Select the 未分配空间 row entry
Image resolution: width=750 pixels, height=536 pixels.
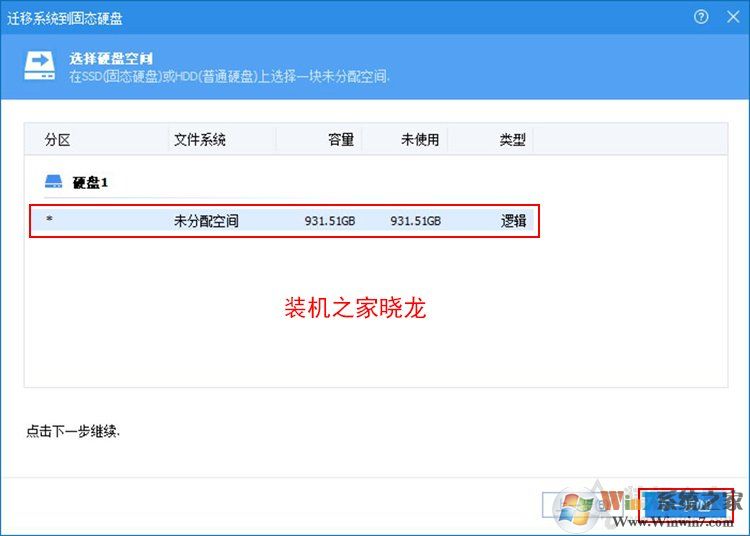pos(284,221)
